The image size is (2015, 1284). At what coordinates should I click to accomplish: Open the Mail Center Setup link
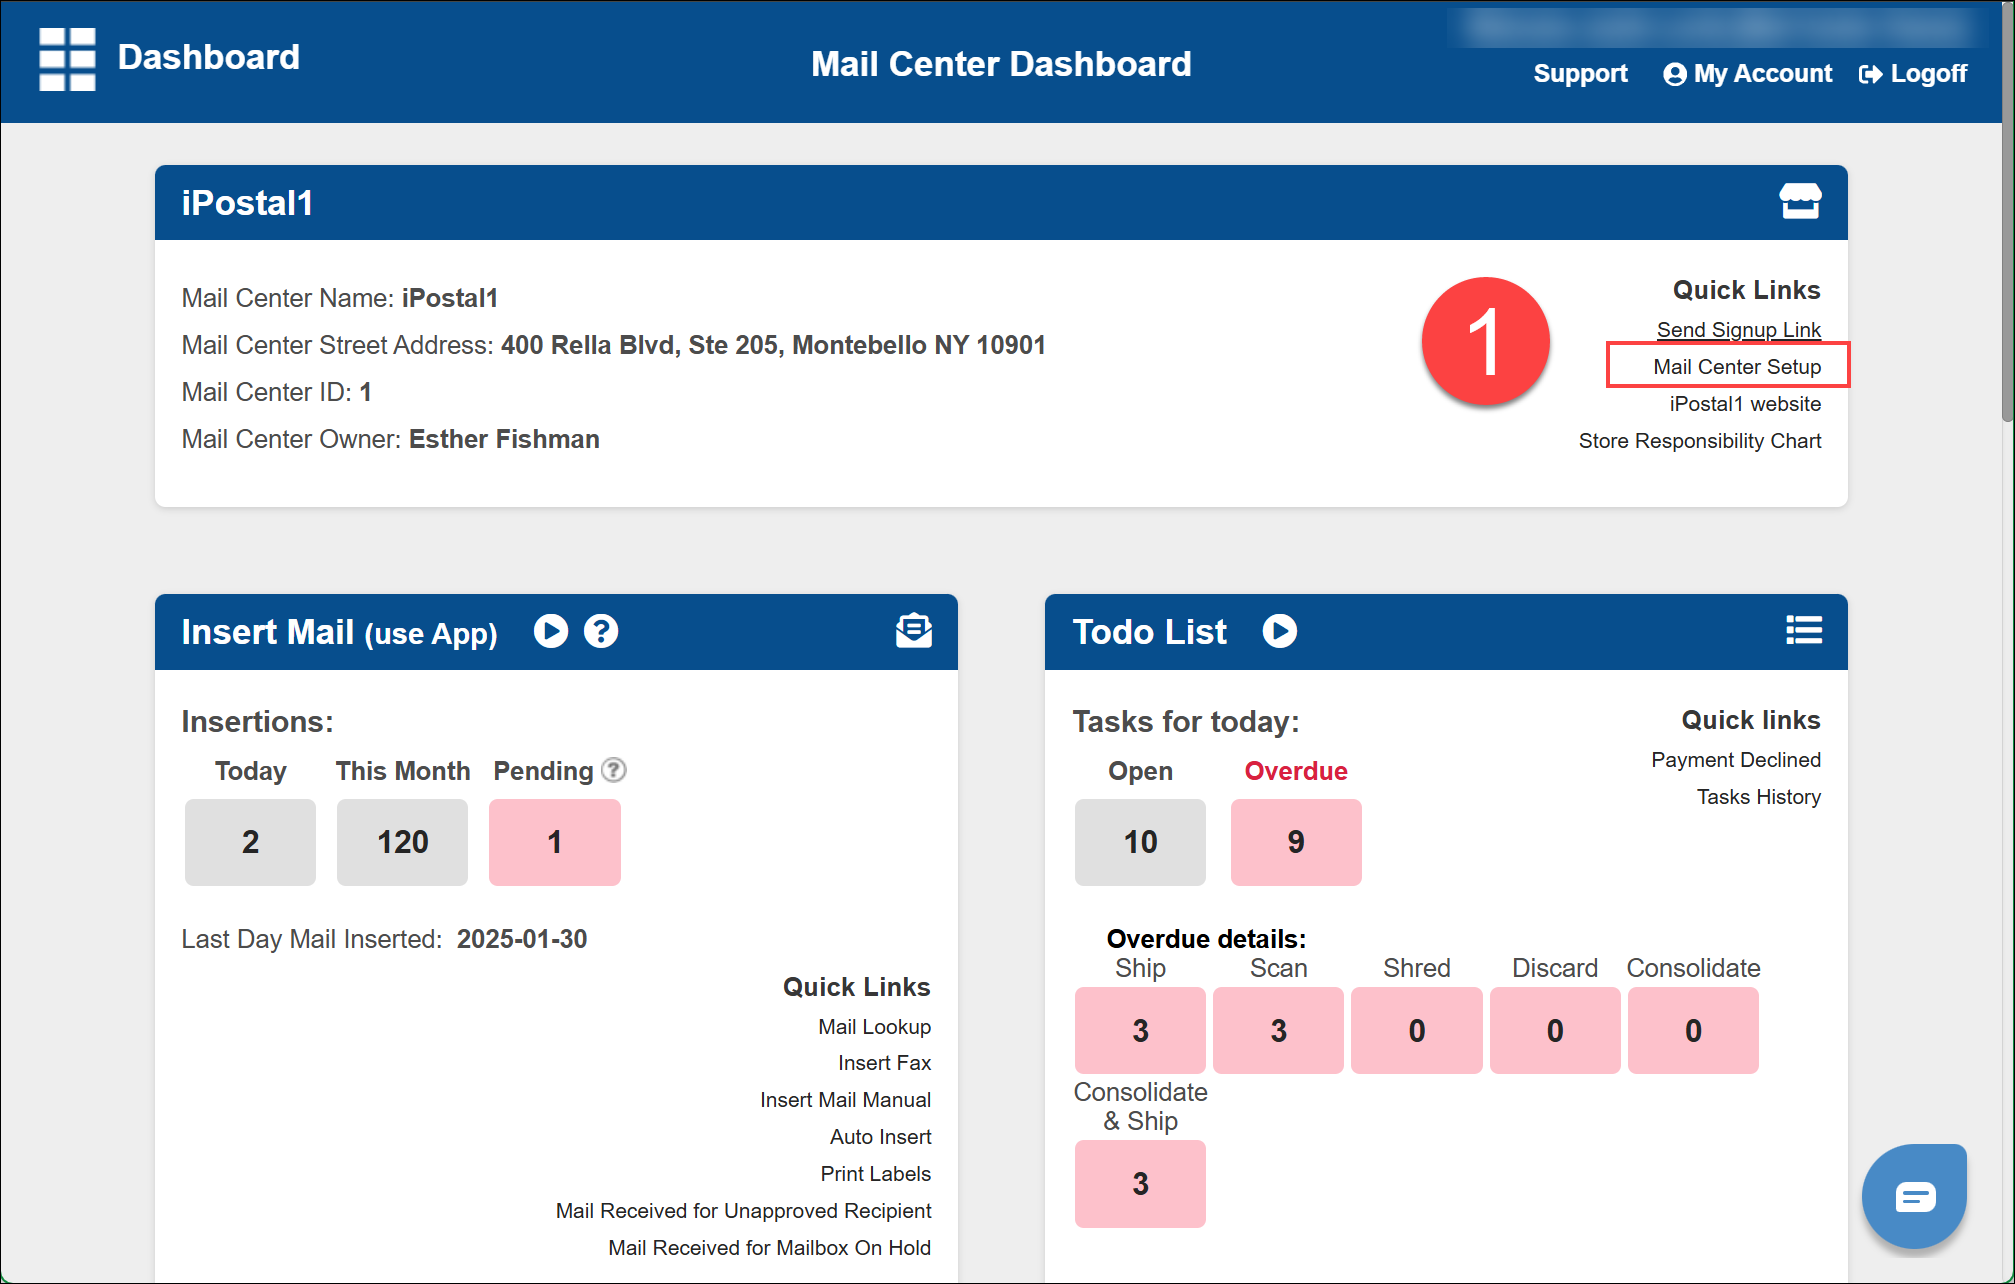point(1736,367)
